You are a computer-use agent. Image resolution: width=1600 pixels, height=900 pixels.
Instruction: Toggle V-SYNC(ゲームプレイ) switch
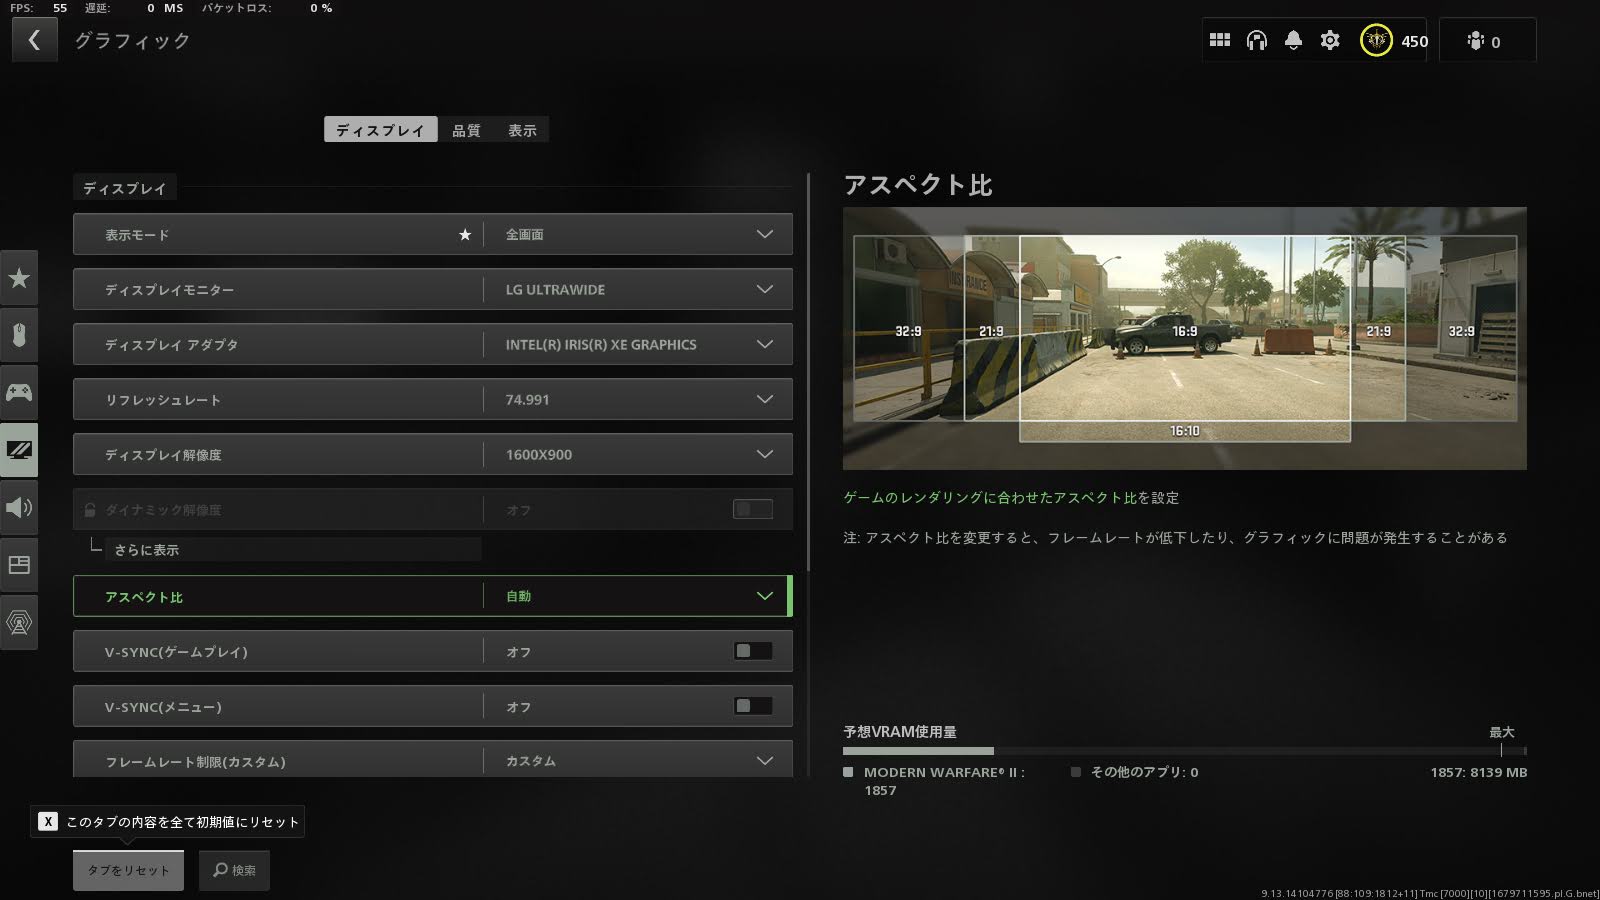(x=752, y=651)
